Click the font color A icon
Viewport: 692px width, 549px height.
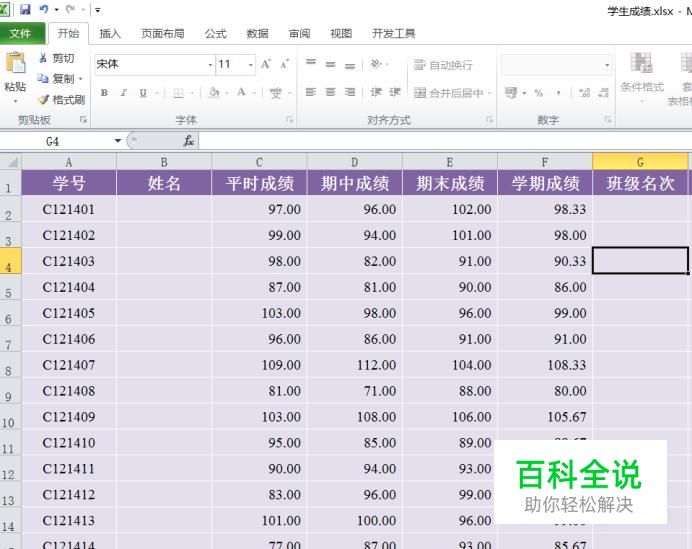coord(241,92)
